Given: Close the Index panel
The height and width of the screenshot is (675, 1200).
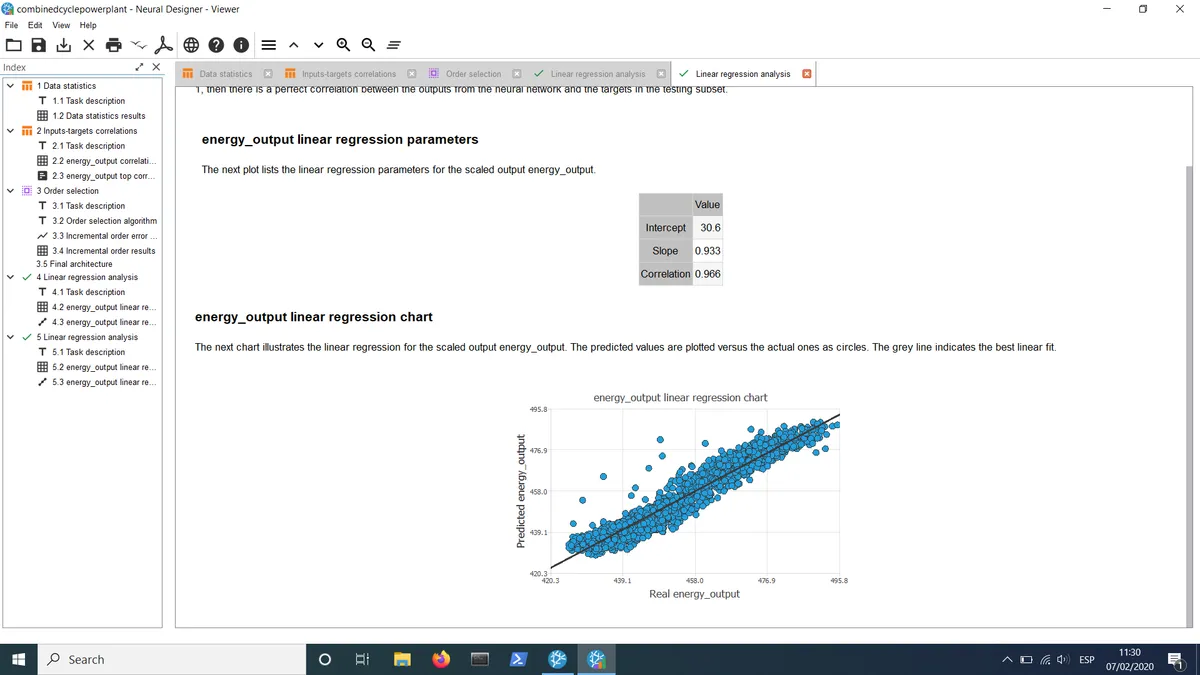Looking at the screenshot, I should click(156, 67).
